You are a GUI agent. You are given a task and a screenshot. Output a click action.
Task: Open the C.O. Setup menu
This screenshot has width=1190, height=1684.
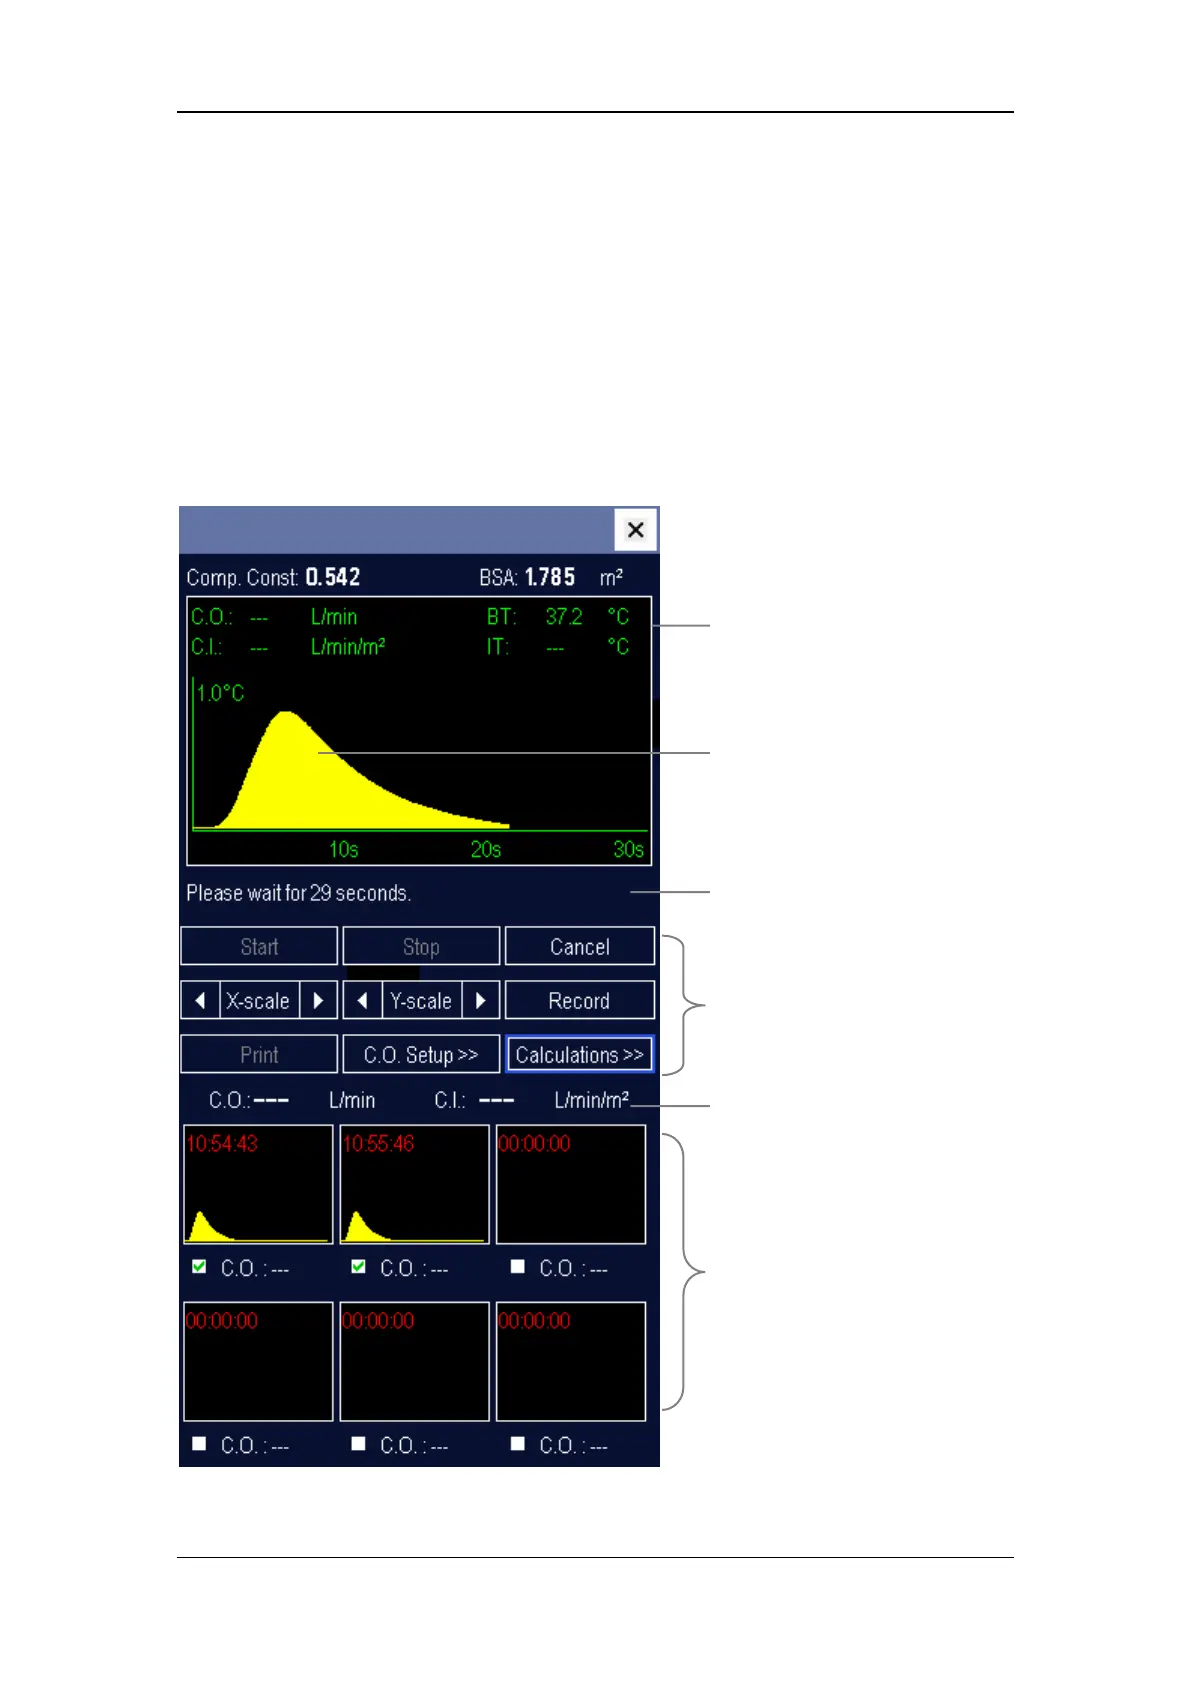421,1054
